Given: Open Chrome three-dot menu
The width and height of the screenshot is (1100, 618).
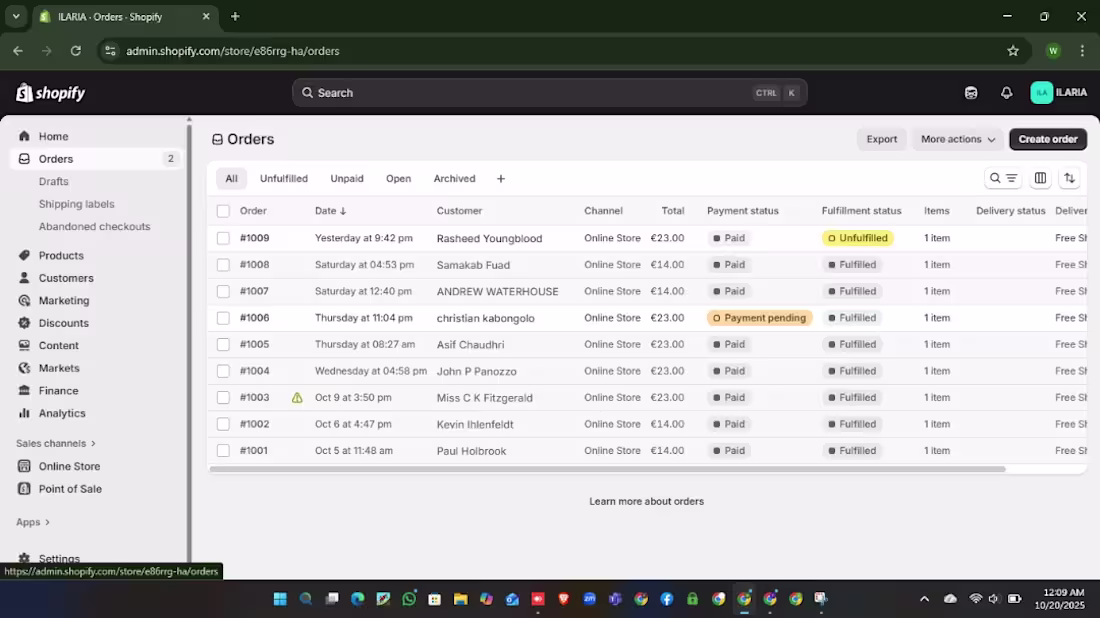Looking at the screenshot, I should coord(1082,51).
